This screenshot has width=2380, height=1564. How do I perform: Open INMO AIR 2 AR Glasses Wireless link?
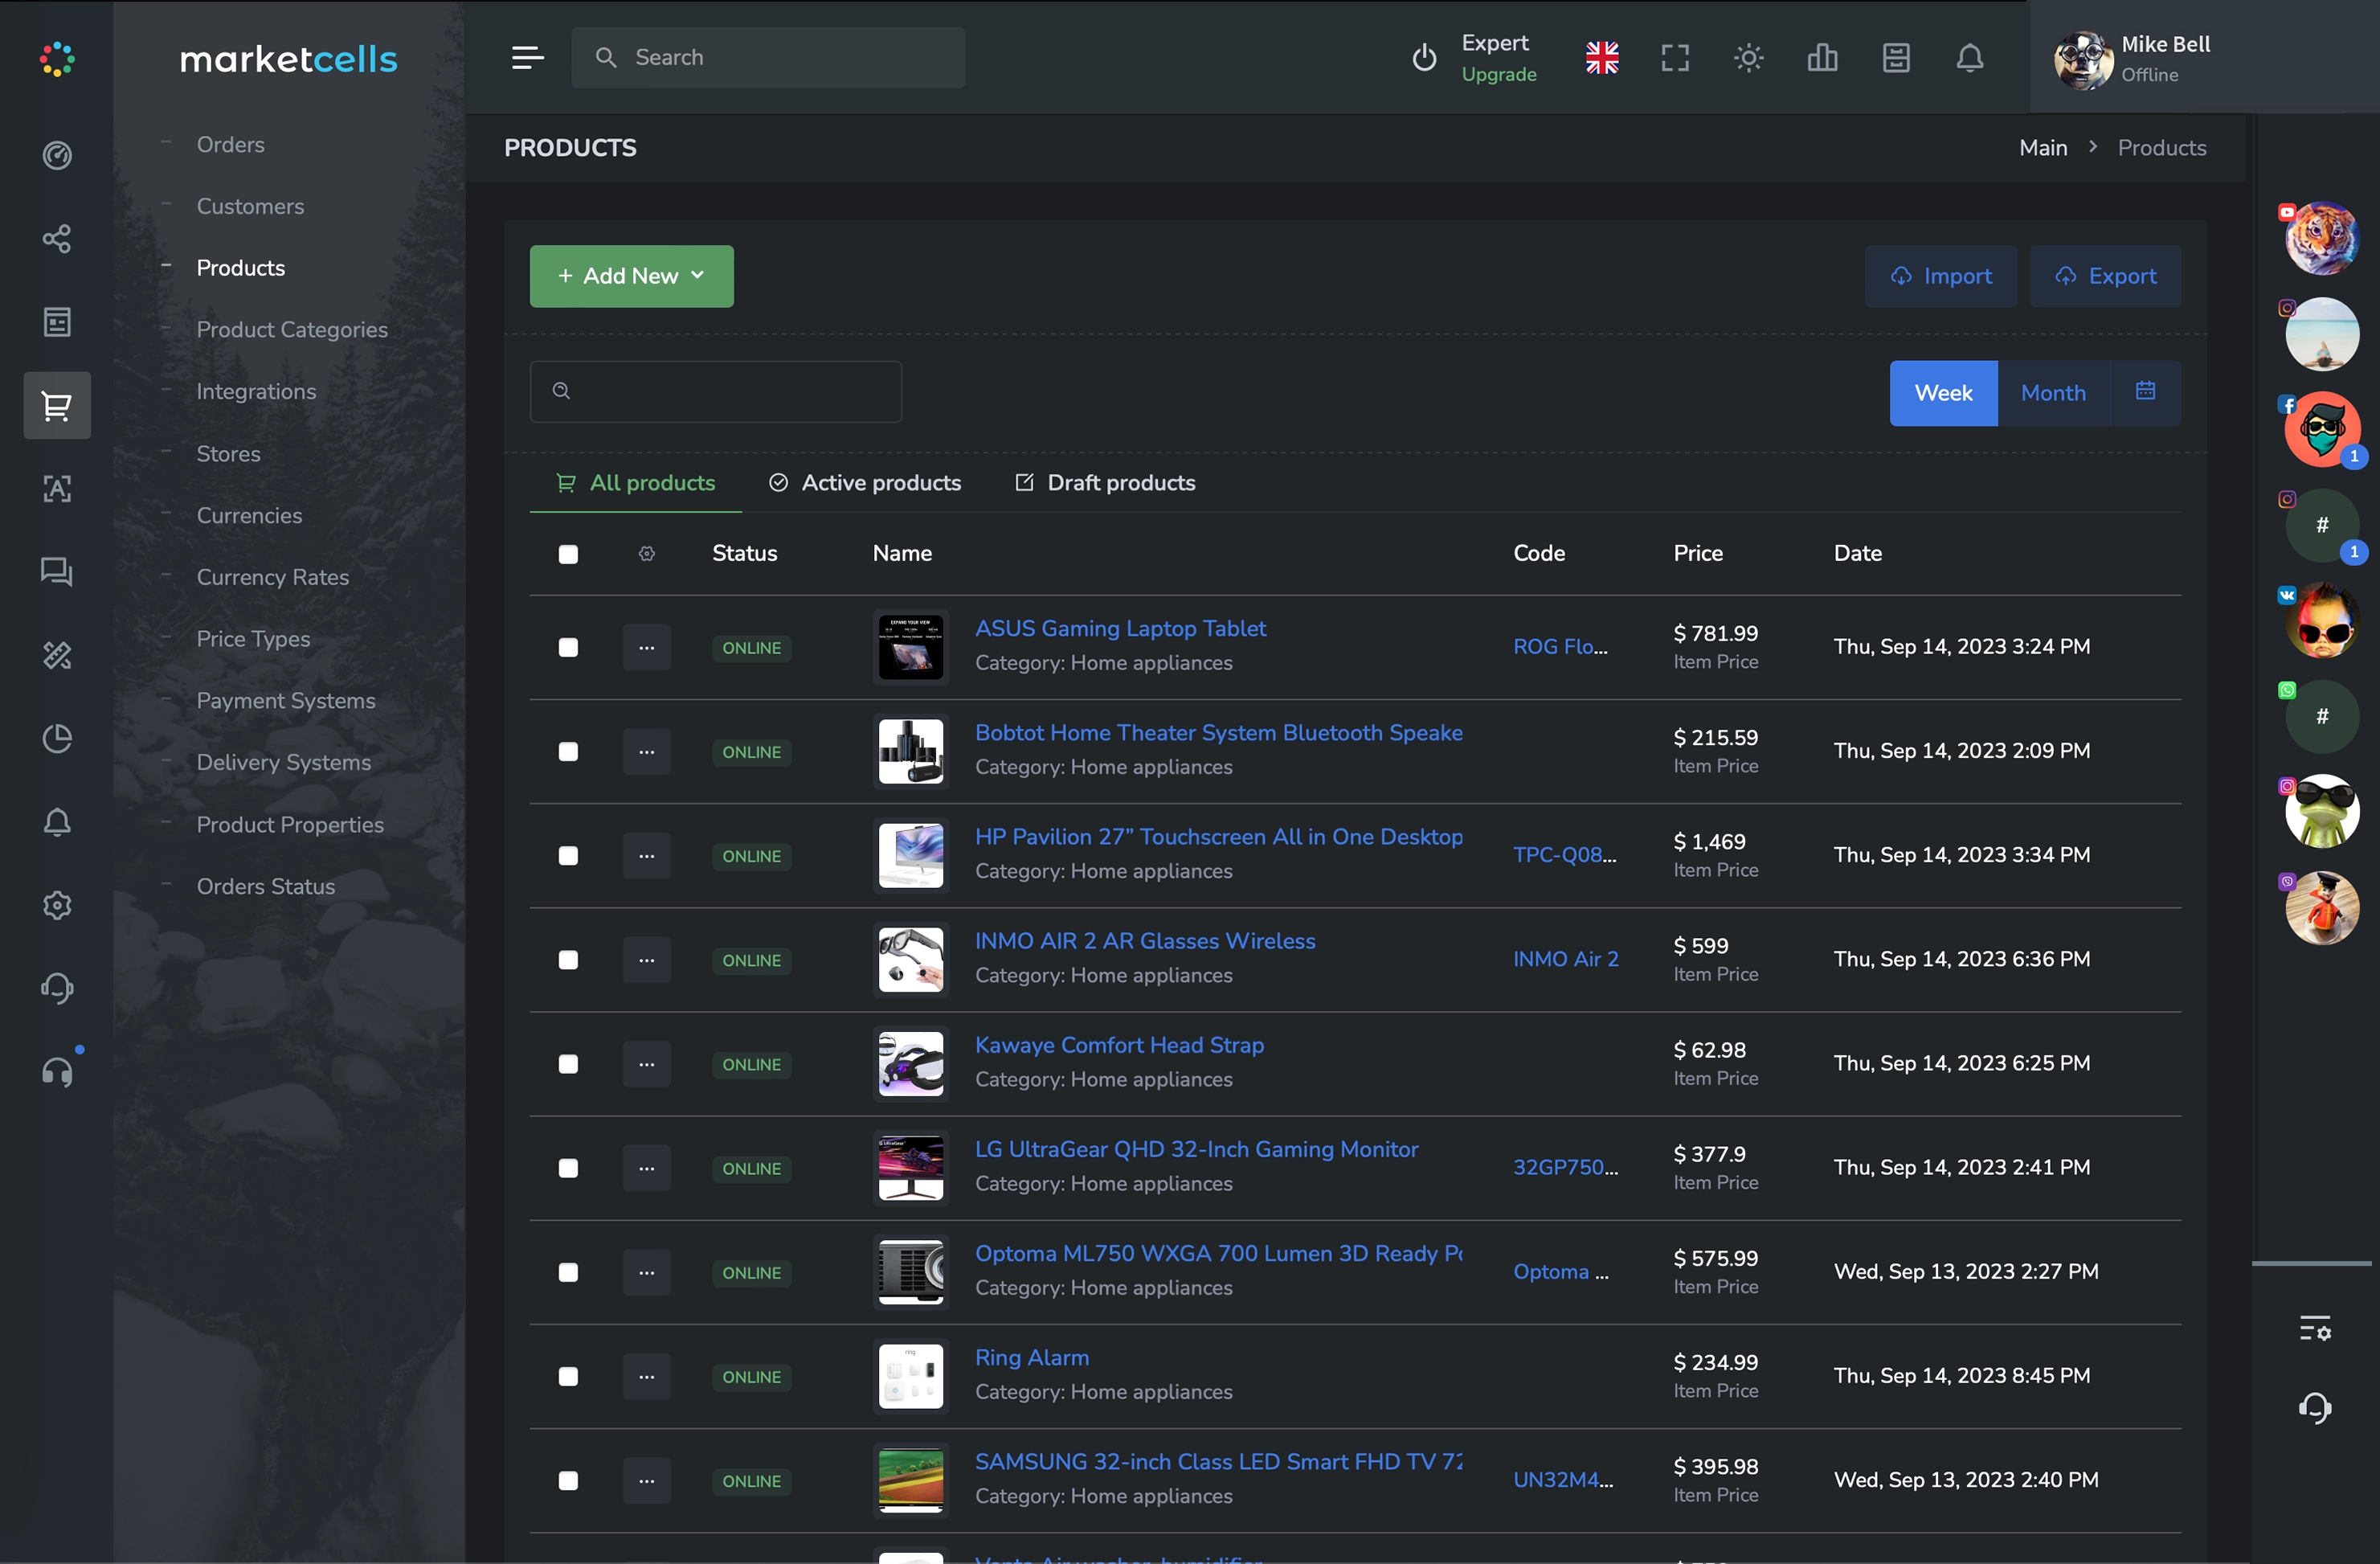click(1145, 941)
